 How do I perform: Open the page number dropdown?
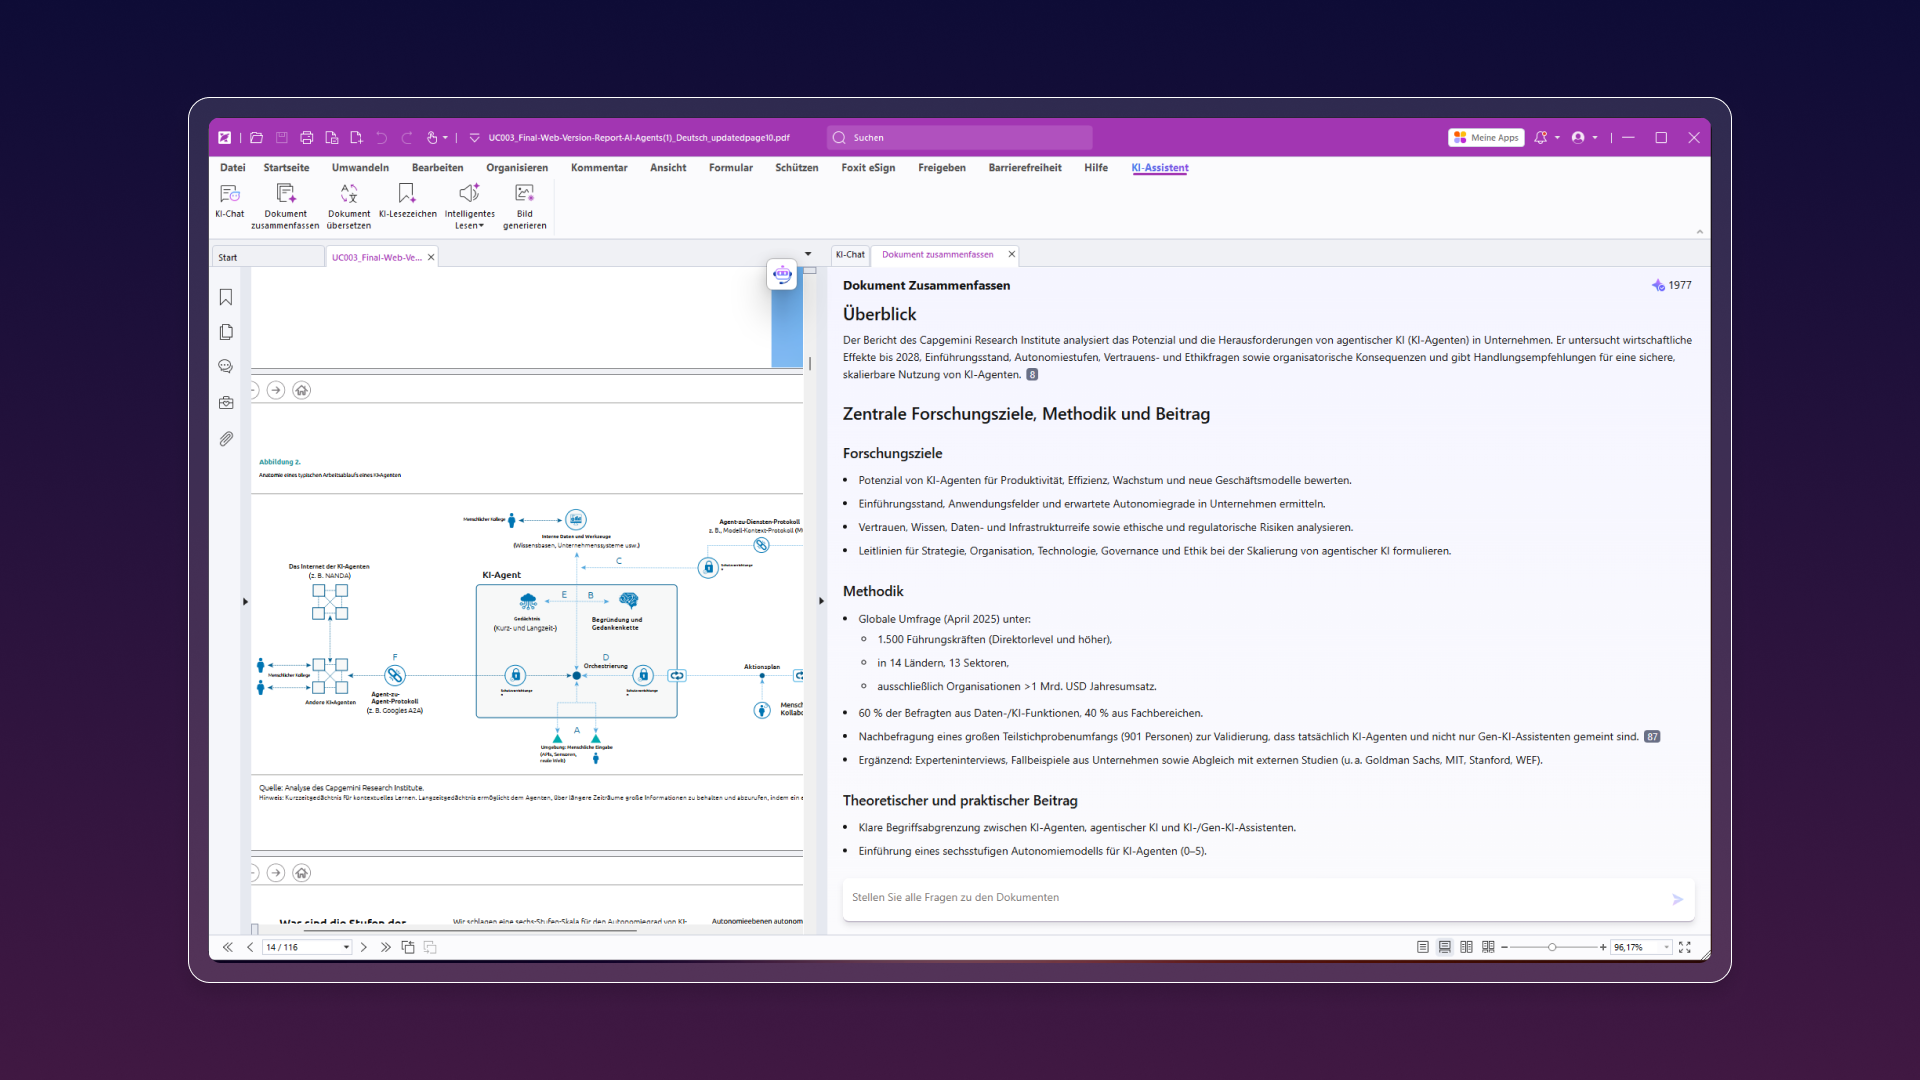[x=346, y=947]
